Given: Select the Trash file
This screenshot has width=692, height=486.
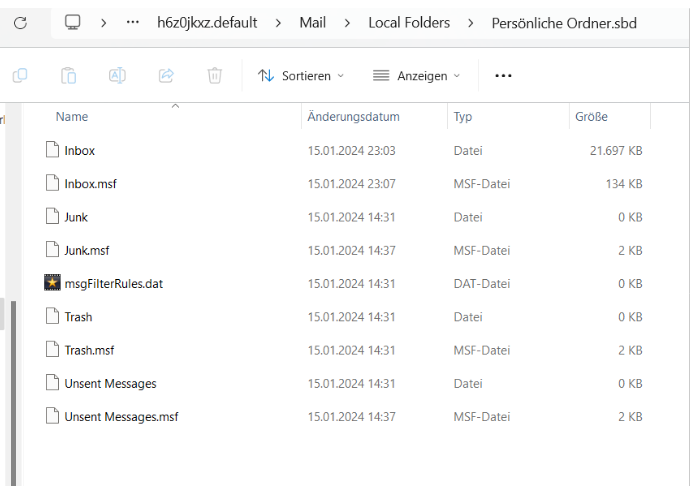Looking at the screenshot, I should click(x=78, y=317).
